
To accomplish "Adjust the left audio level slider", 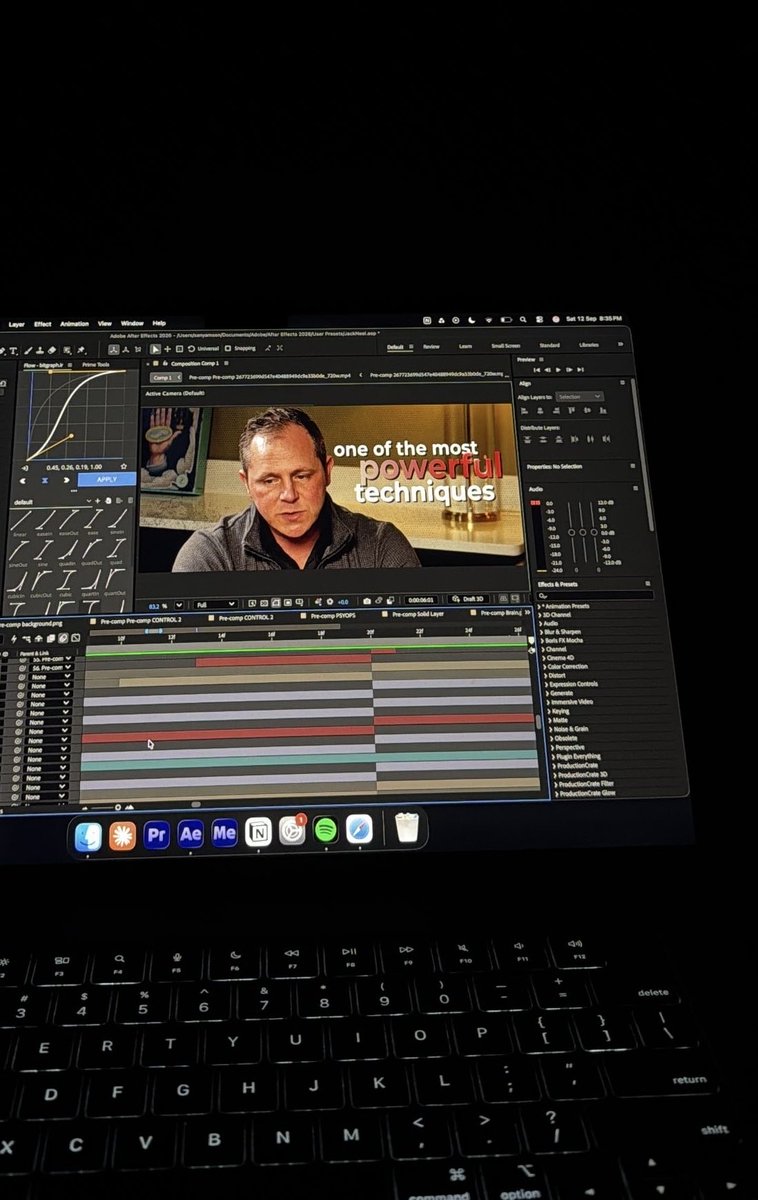I will coord(571,531).
